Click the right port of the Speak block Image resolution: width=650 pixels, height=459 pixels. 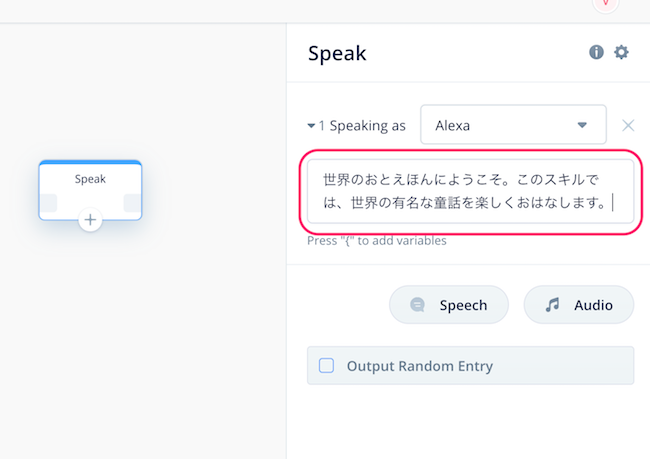133,203
